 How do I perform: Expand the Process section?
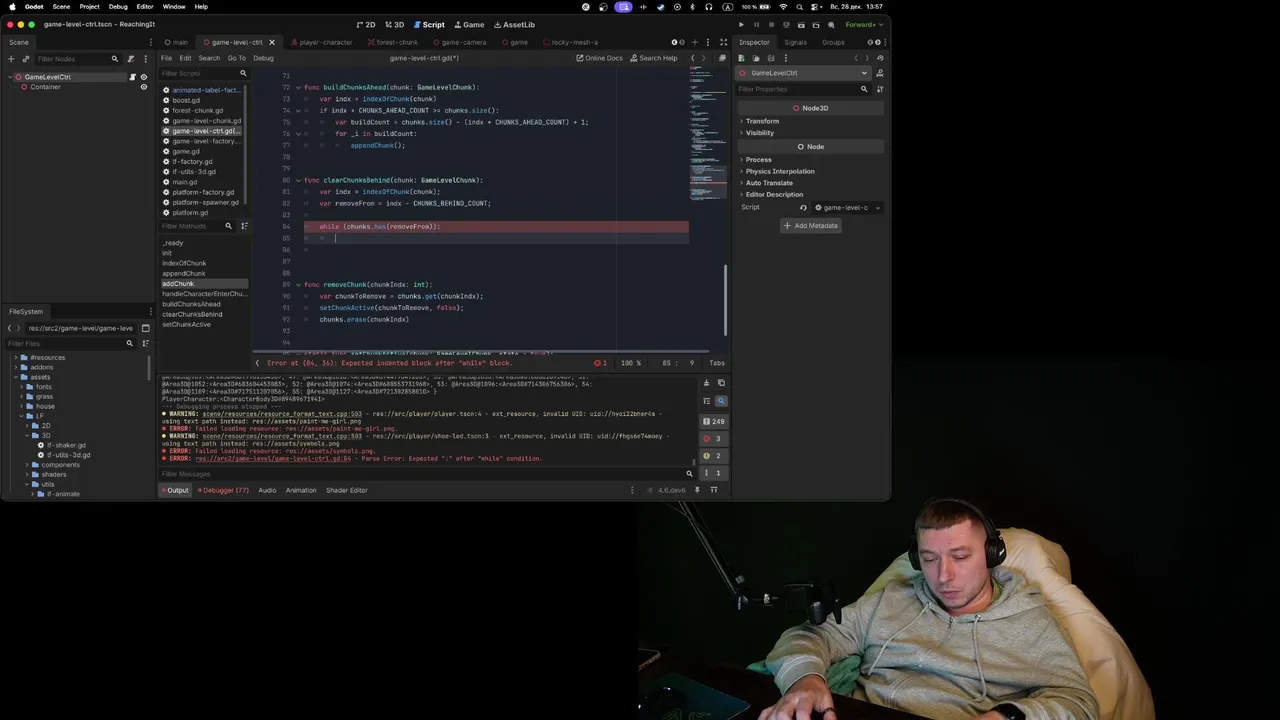click(x=758, y=160)
